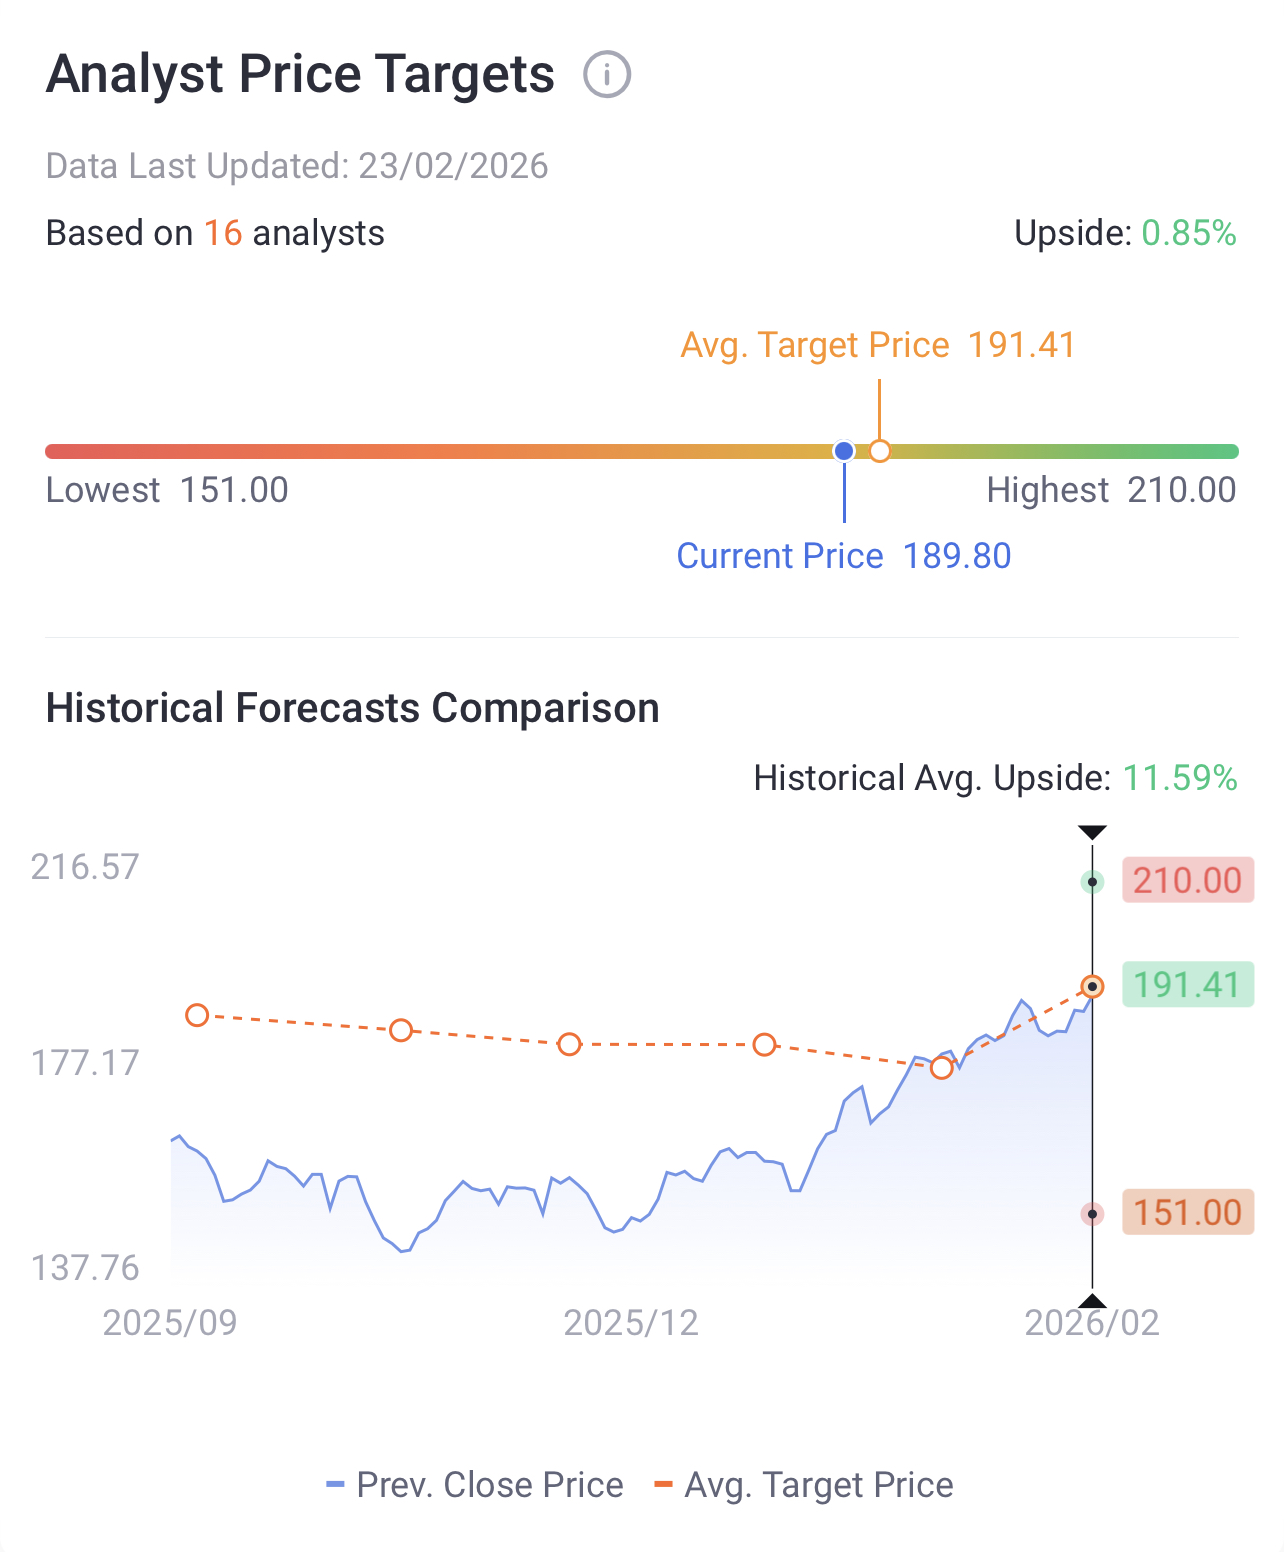Screen dimensions: 1284x1552
Task: Click the red dot at lowest target 151.00
Action: coord(1093,1214)
